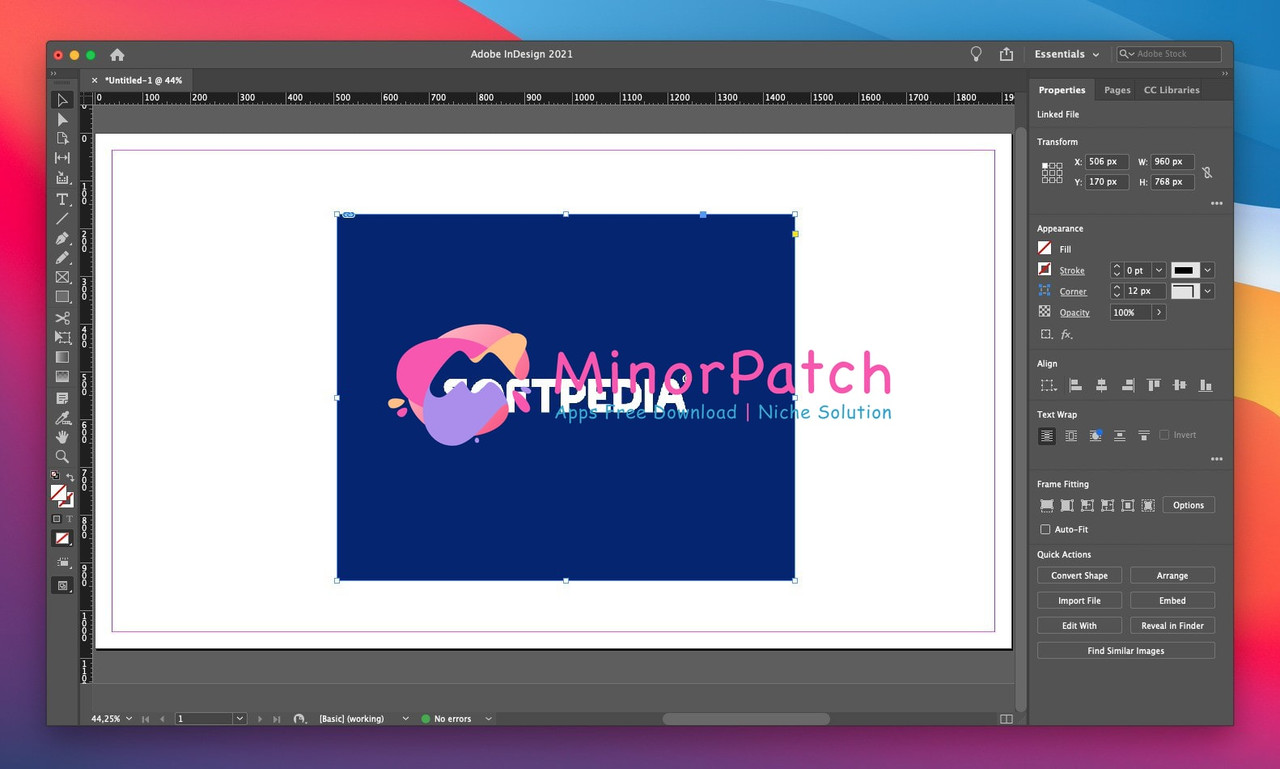Click the Arrange button

pos(1172,575)
